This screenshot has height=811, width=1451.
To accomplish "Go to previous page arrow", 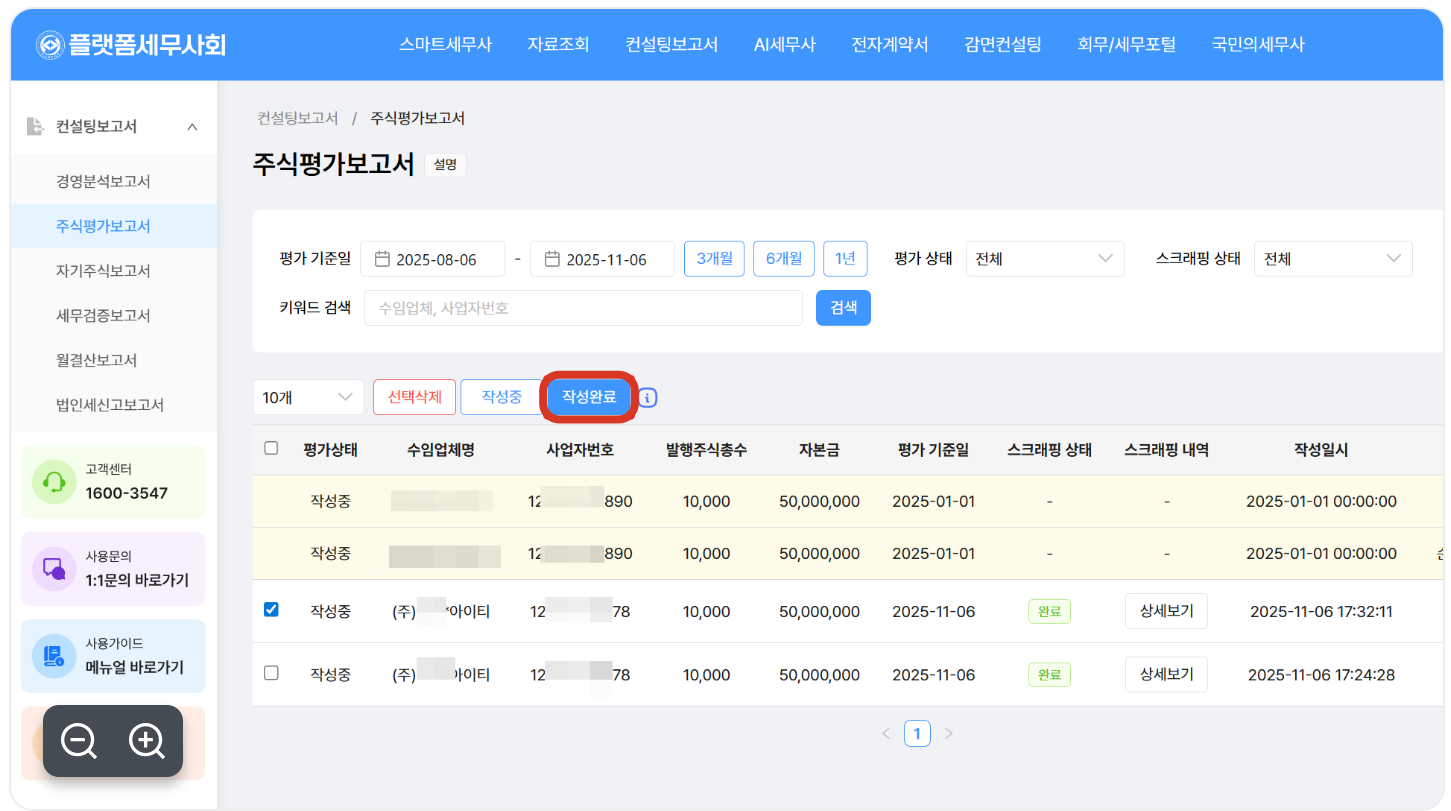I will point(886,734).
